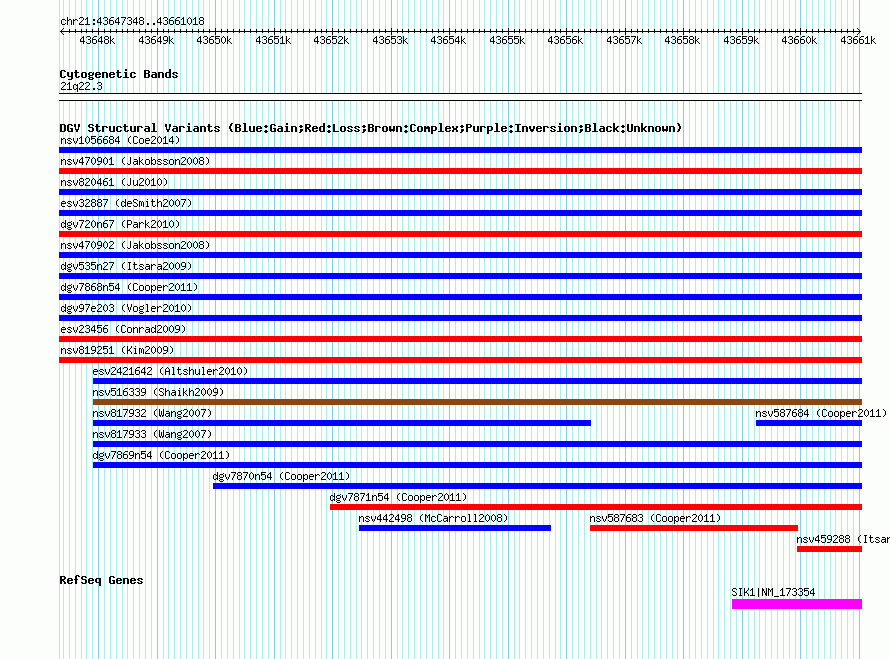Click esv23456 (Conrad2009) variant label
The image size is (890, 659).
(123, 329)
